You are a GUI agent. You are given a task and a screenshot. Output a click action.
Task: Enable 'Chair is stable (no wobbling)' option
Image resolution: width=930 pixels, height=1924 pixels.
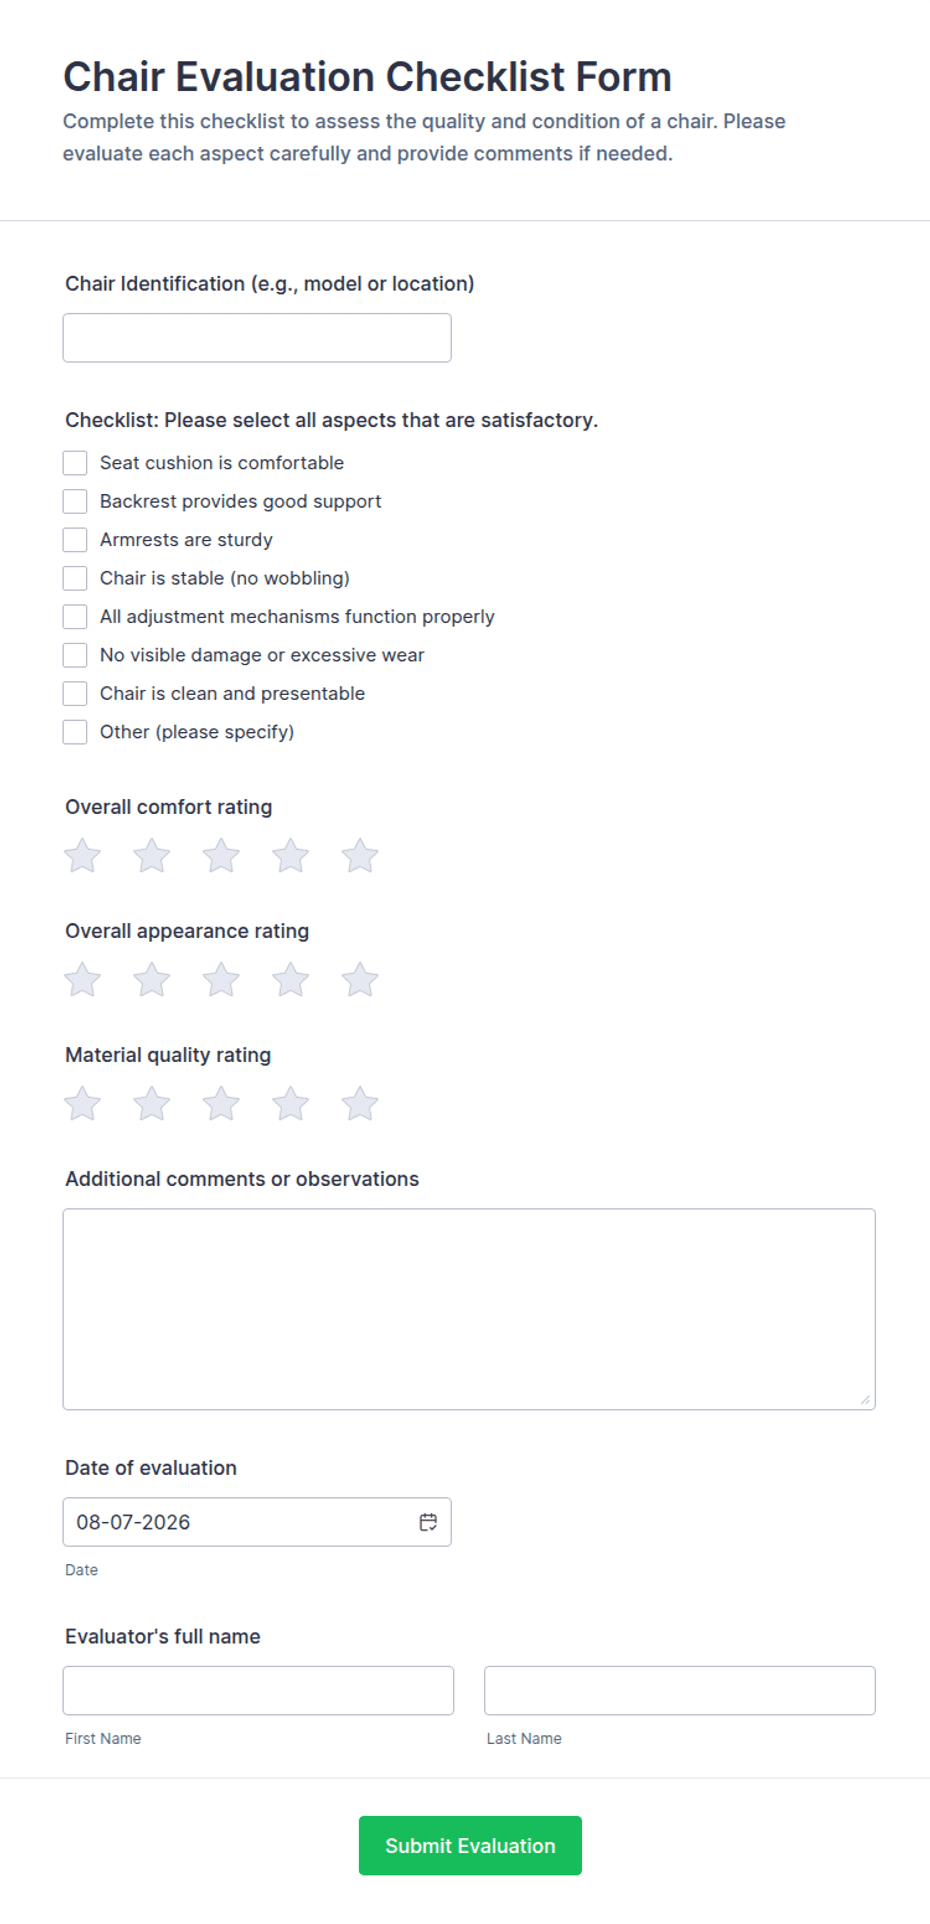tap(75, 578)
